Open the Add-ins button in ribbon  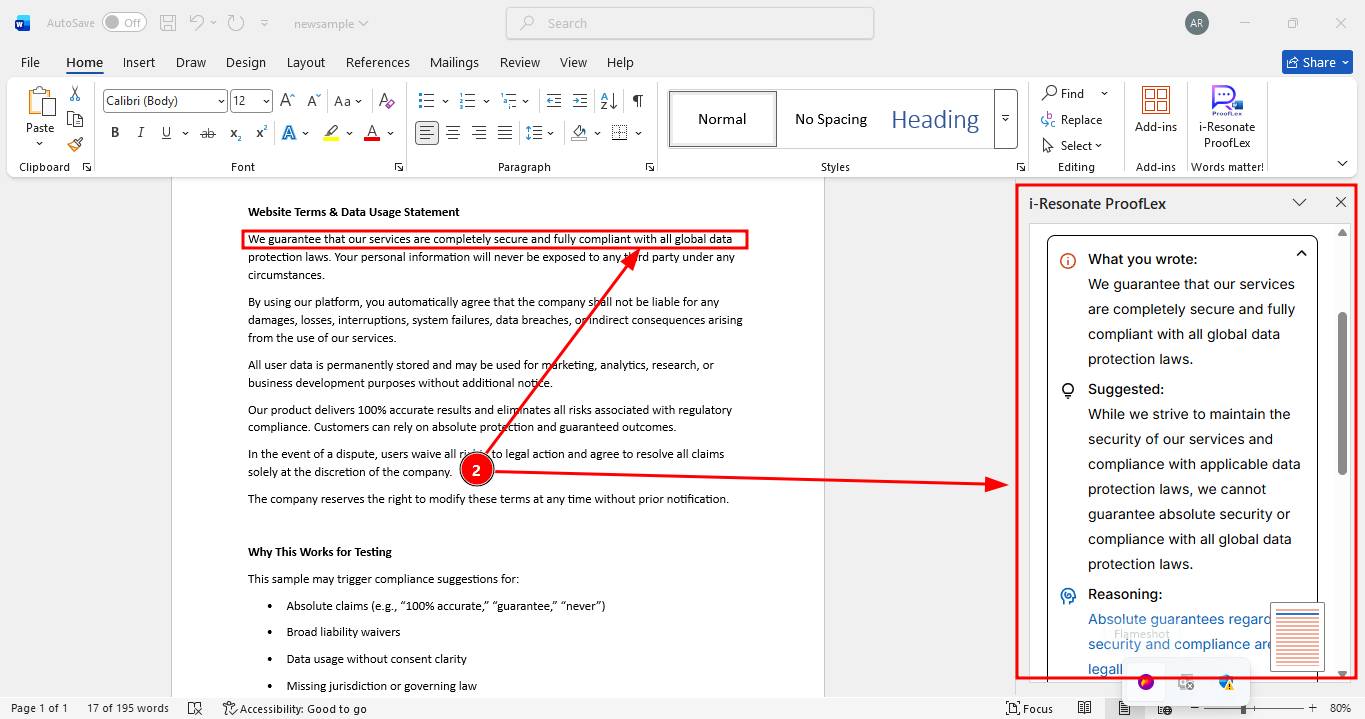pos(1155,109)
